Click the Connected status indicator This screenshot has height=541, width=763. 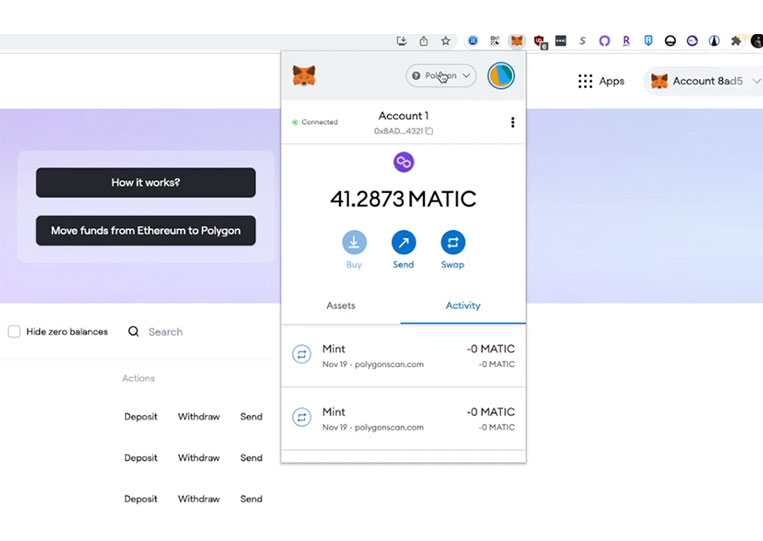[315, 122]
